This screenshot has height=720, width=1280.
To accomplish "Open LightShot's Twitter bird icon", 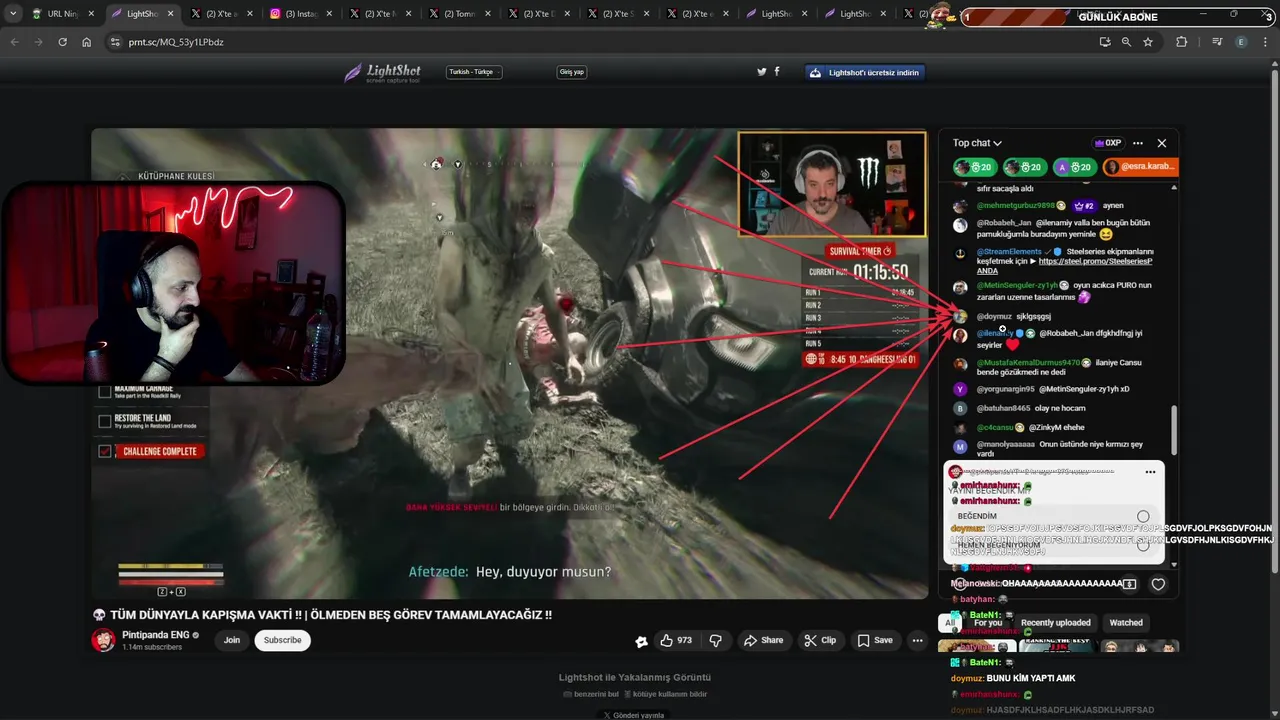I will (762, 72).
